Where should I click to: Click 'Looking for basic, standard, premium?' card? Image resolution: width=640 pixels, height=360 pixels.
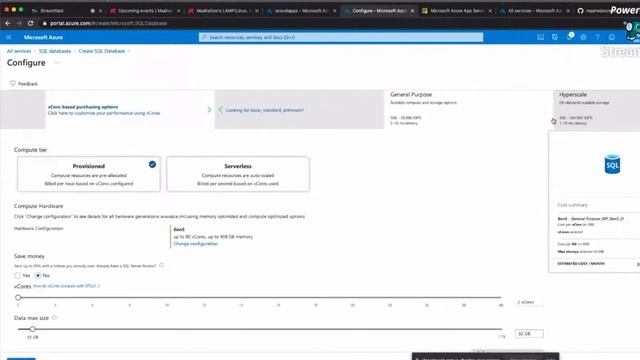coord(299,109)
